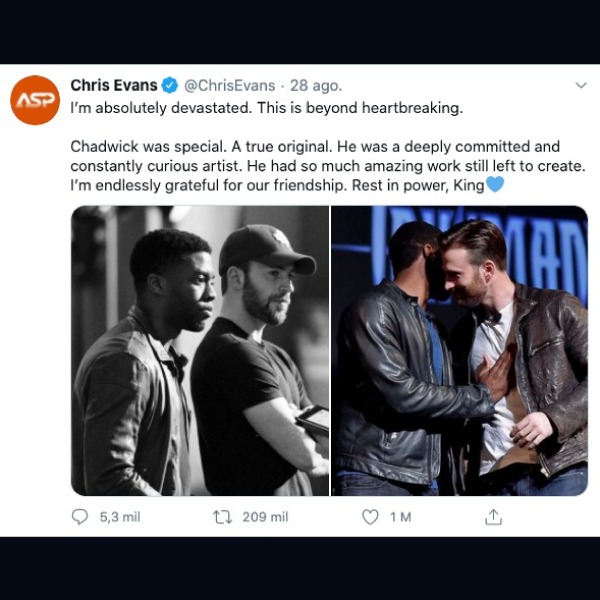Open the '28 ago.' timestamp link
This screenshot has width=600, height=600.
coord(316,86)
